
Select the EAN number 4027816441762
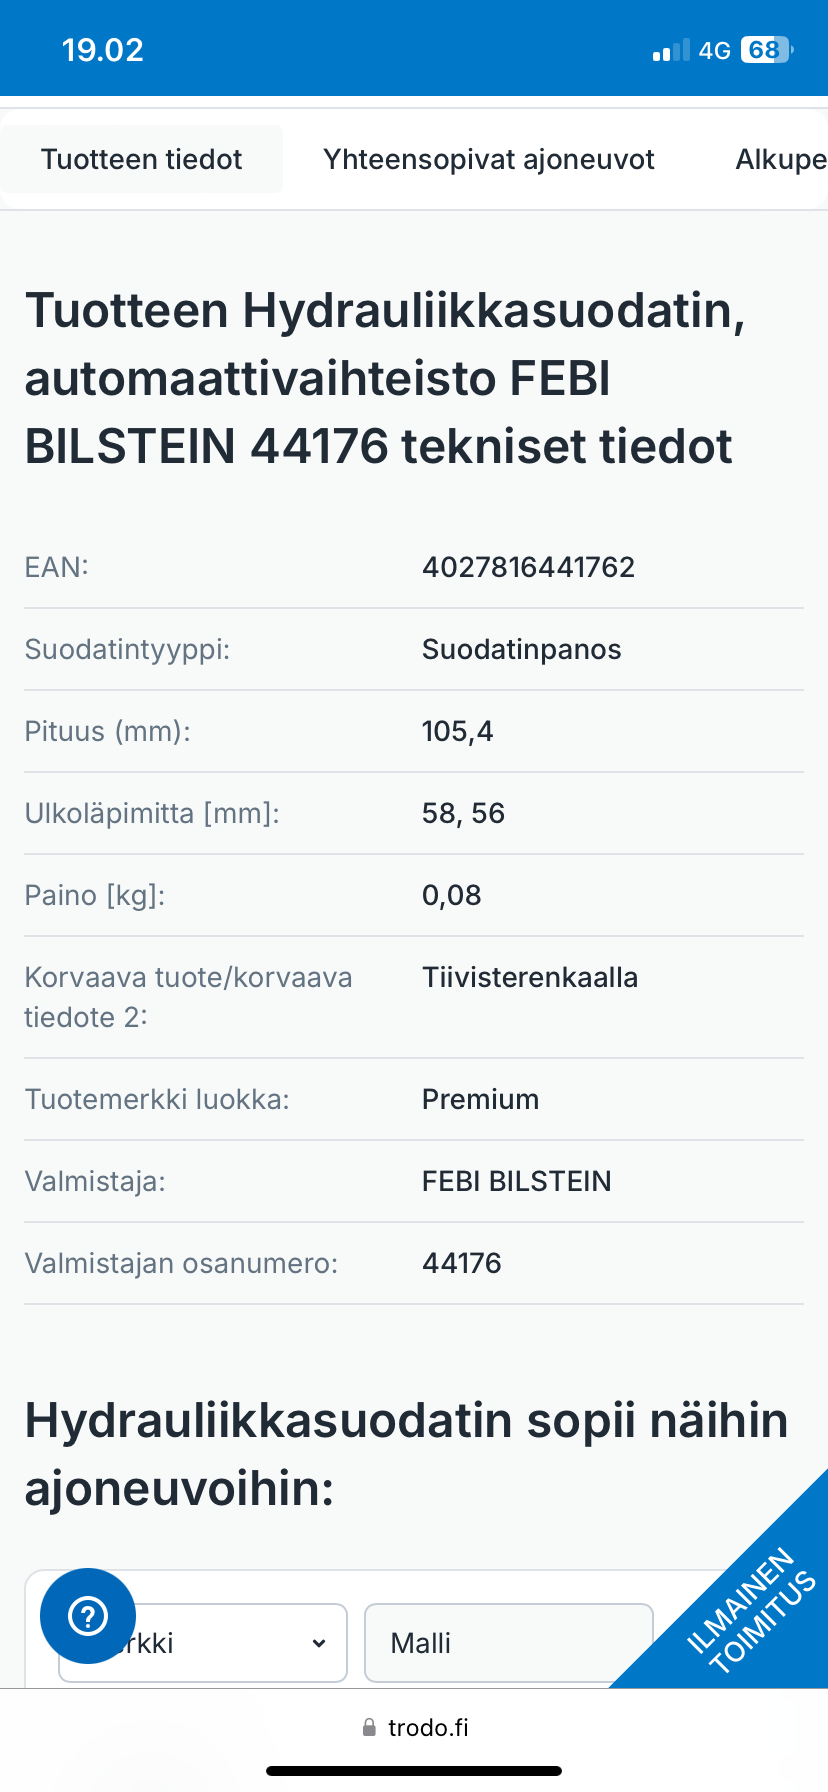click(529, 567)
